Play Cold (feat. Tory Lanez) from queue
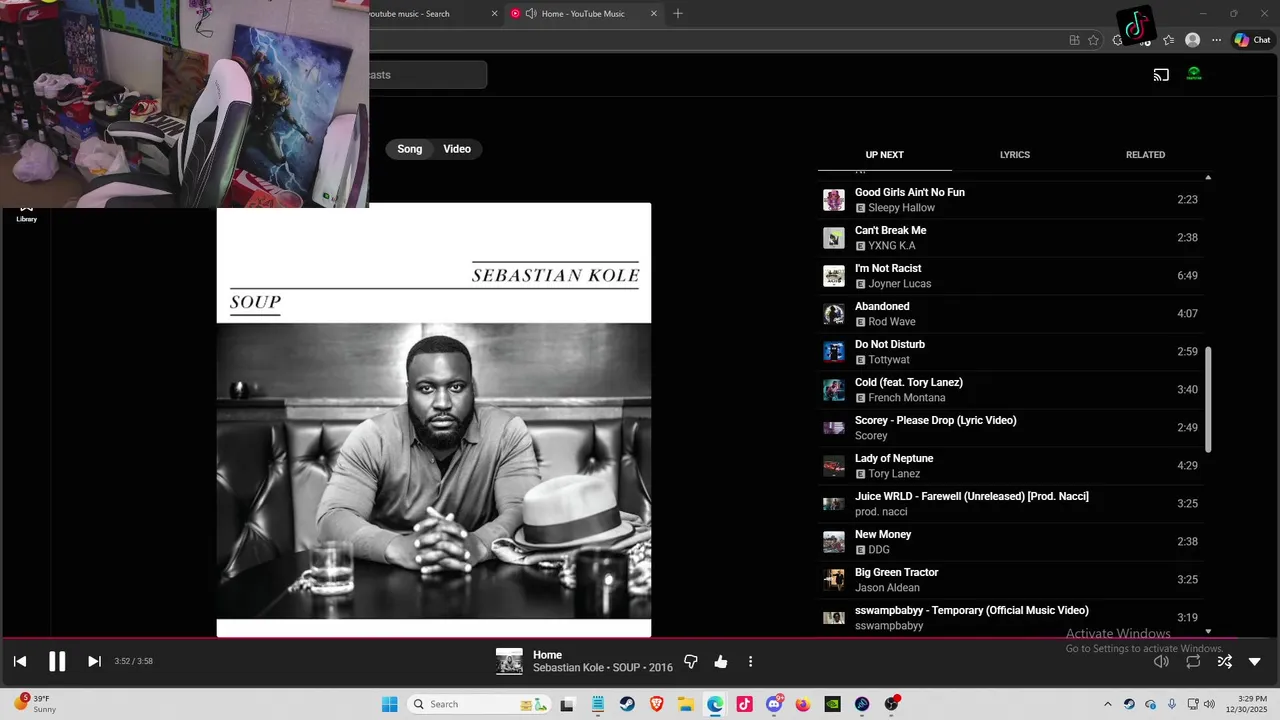The width and height of the screenshot is (1280, 720). pos(1010,390)
